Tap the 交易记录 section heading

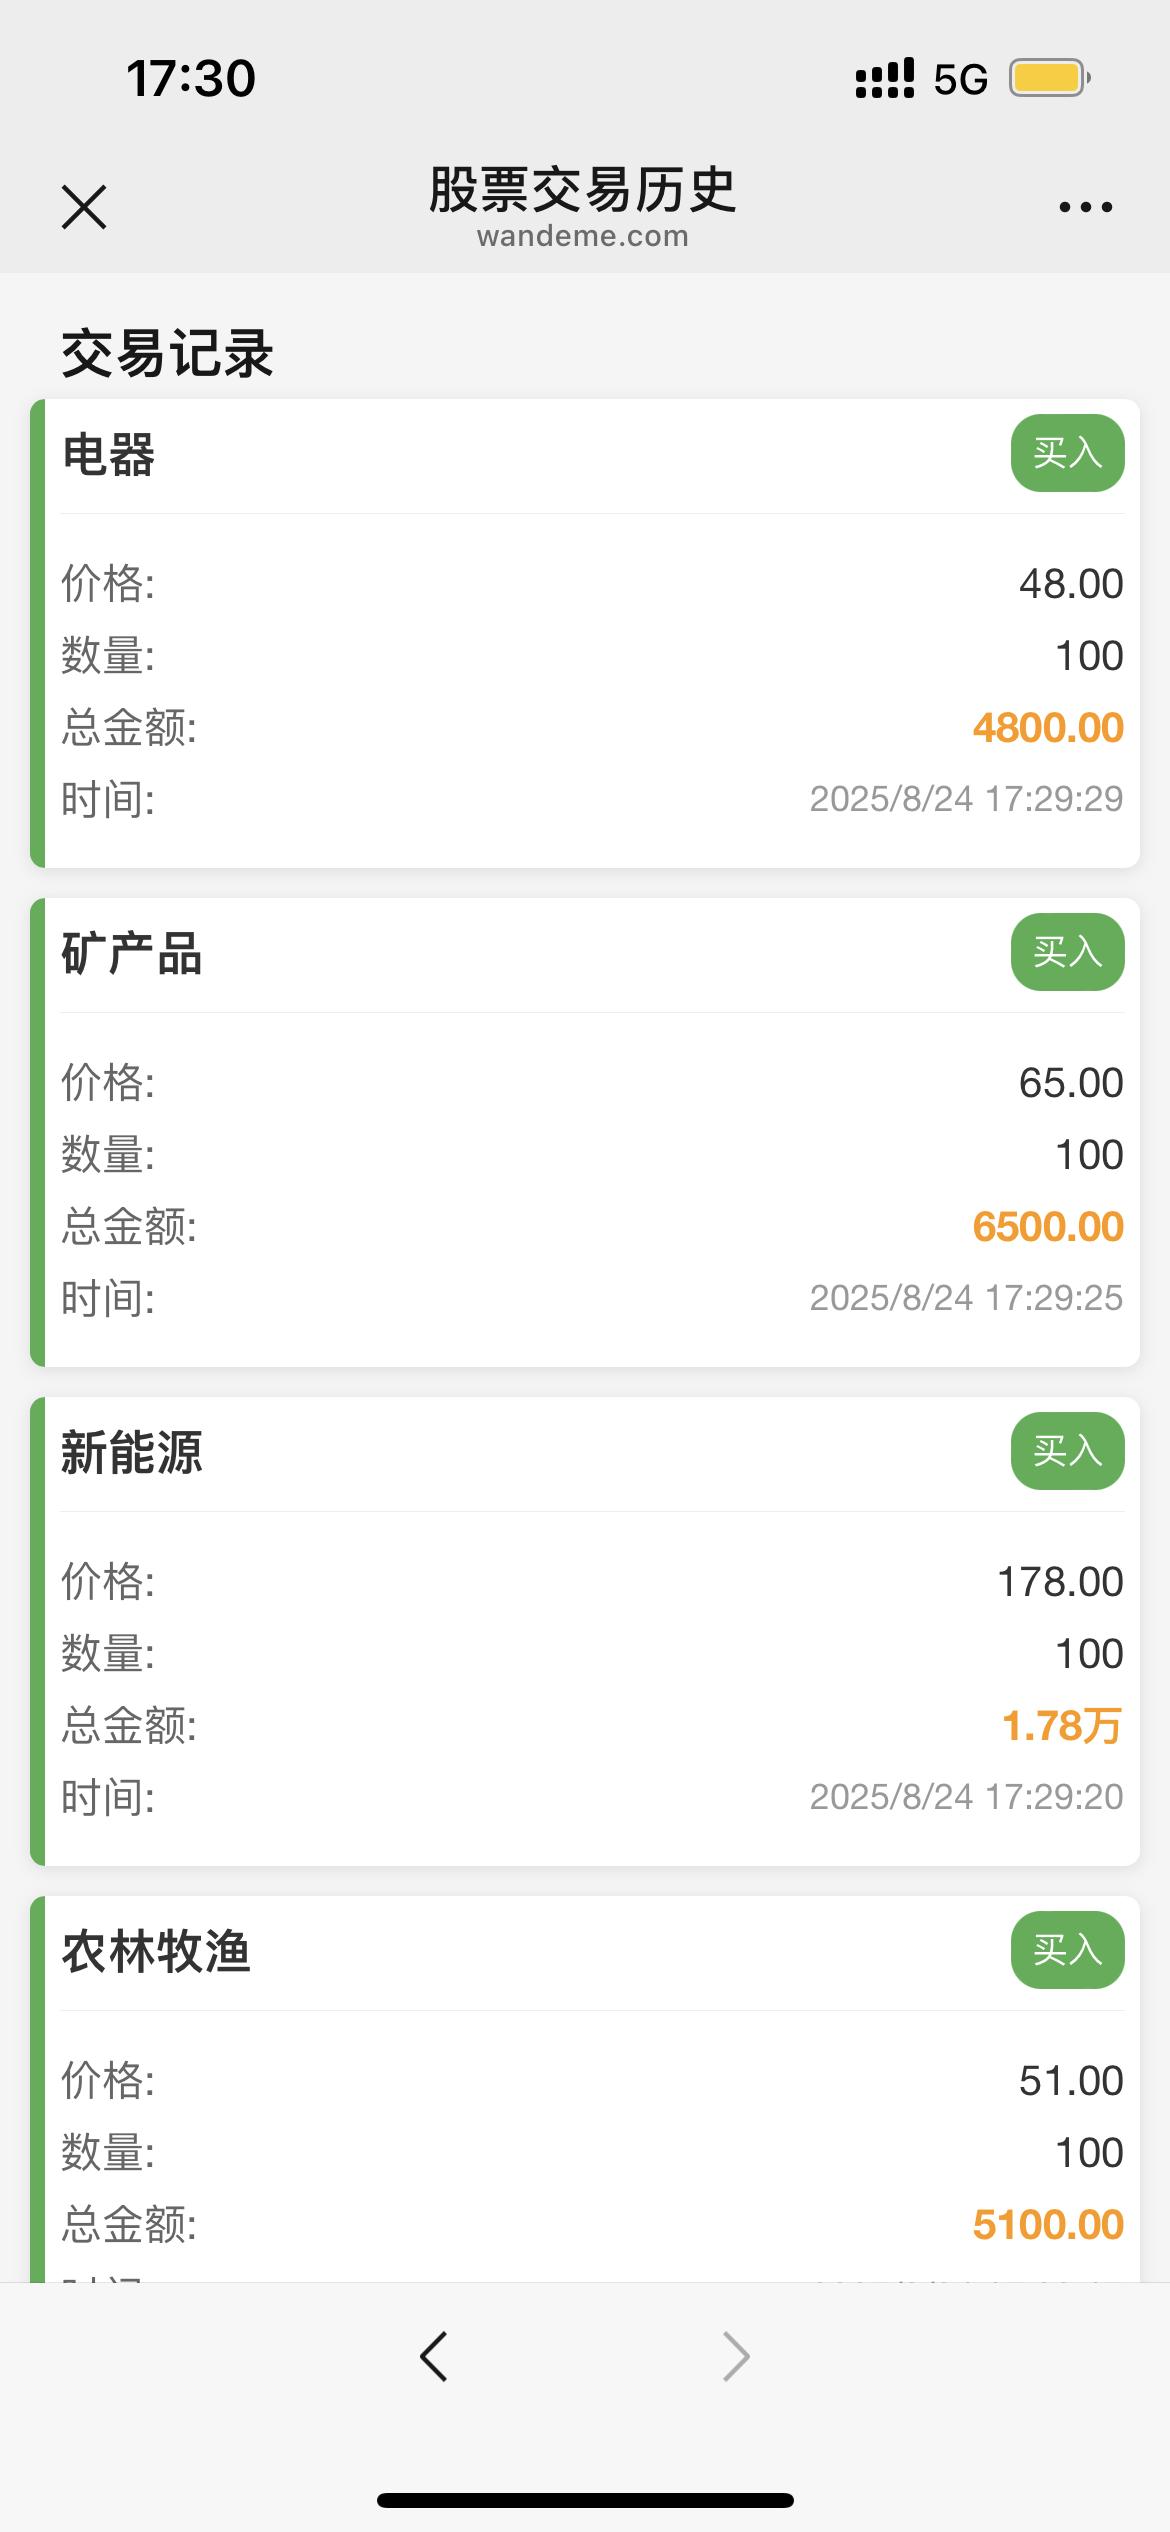point(167,354)
